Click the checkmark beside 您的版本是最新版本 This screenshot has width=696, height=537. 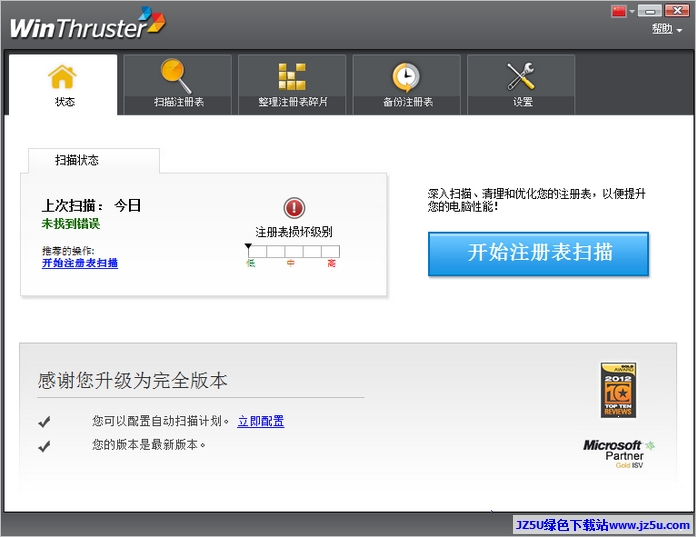[x=44, y=446]
